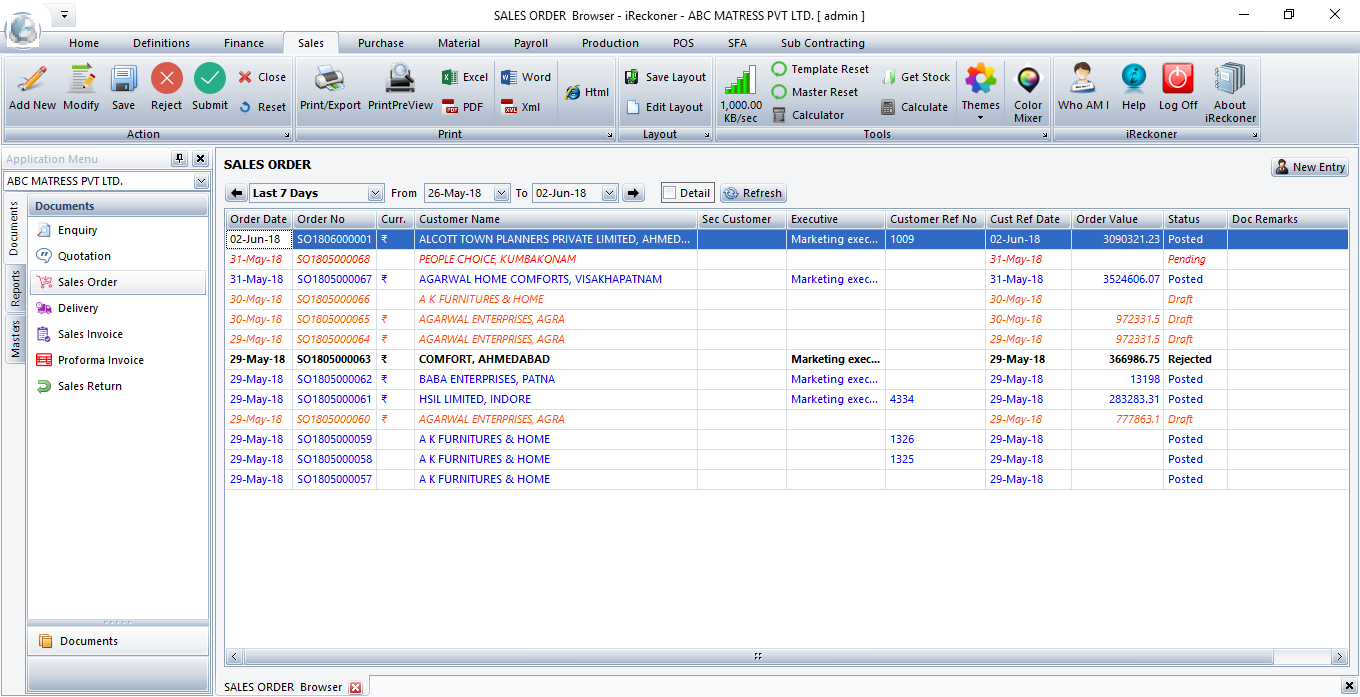Click the Log Off power icon

click(x=1178, y=80)
